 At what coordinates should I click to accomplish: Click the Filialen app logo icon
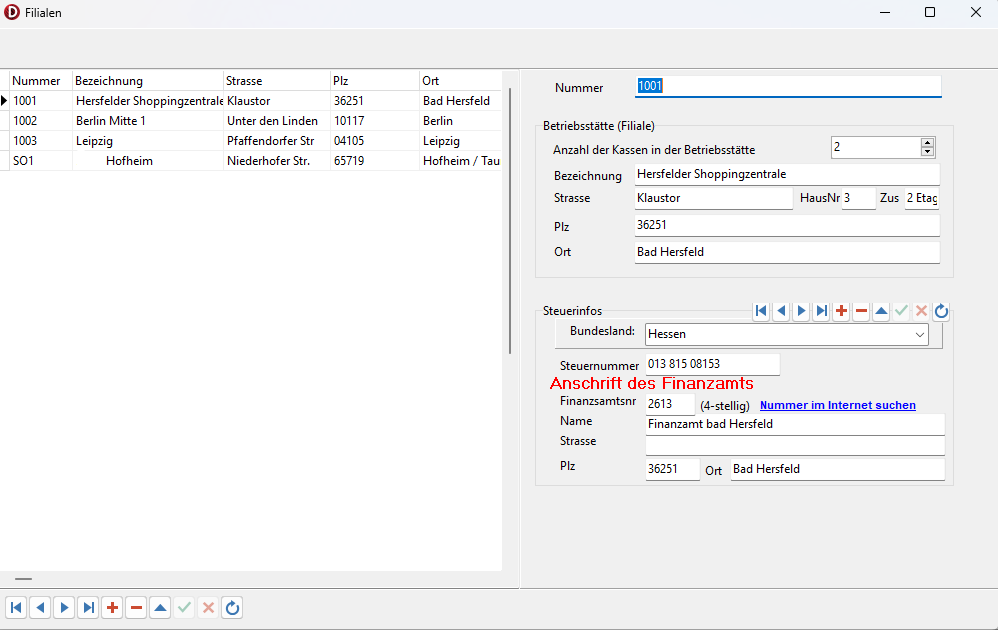click(12, 13)
